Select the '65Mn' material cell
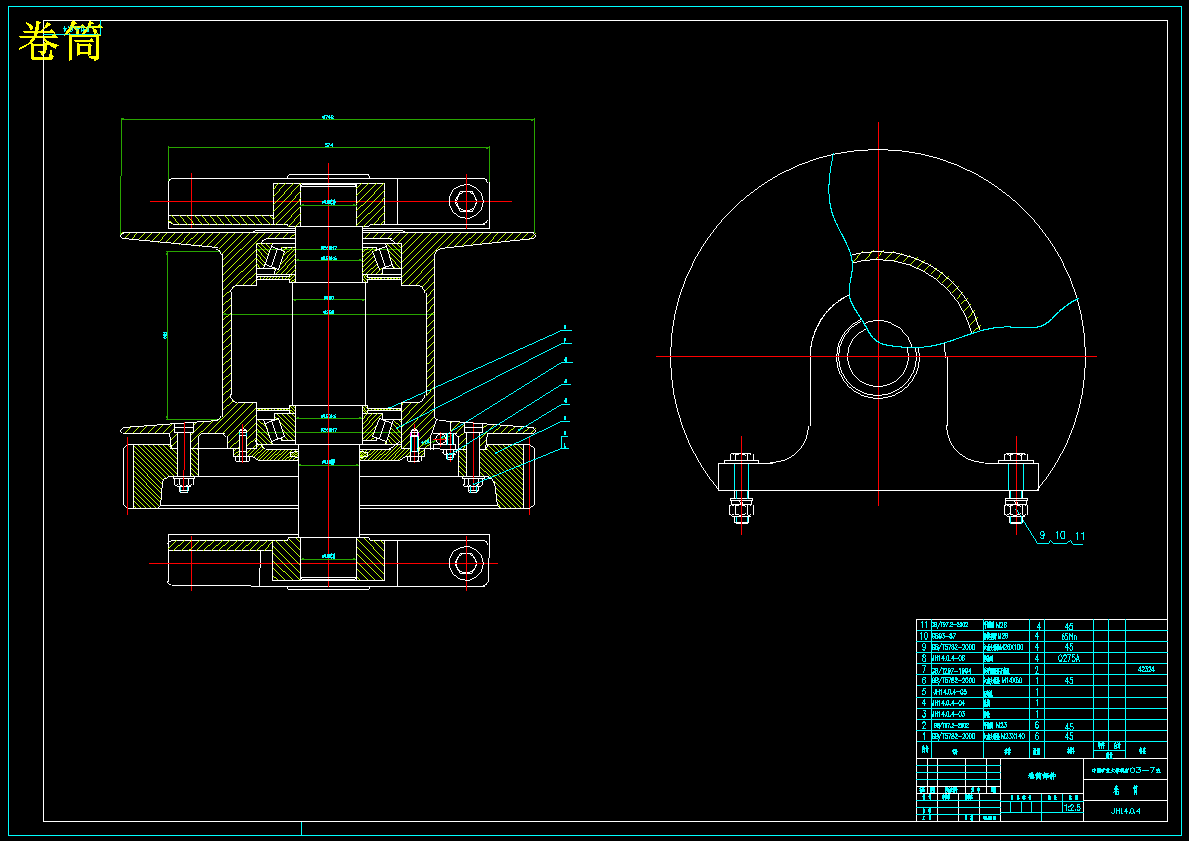The image size is (1189, 841). [x=1069, y=636]
